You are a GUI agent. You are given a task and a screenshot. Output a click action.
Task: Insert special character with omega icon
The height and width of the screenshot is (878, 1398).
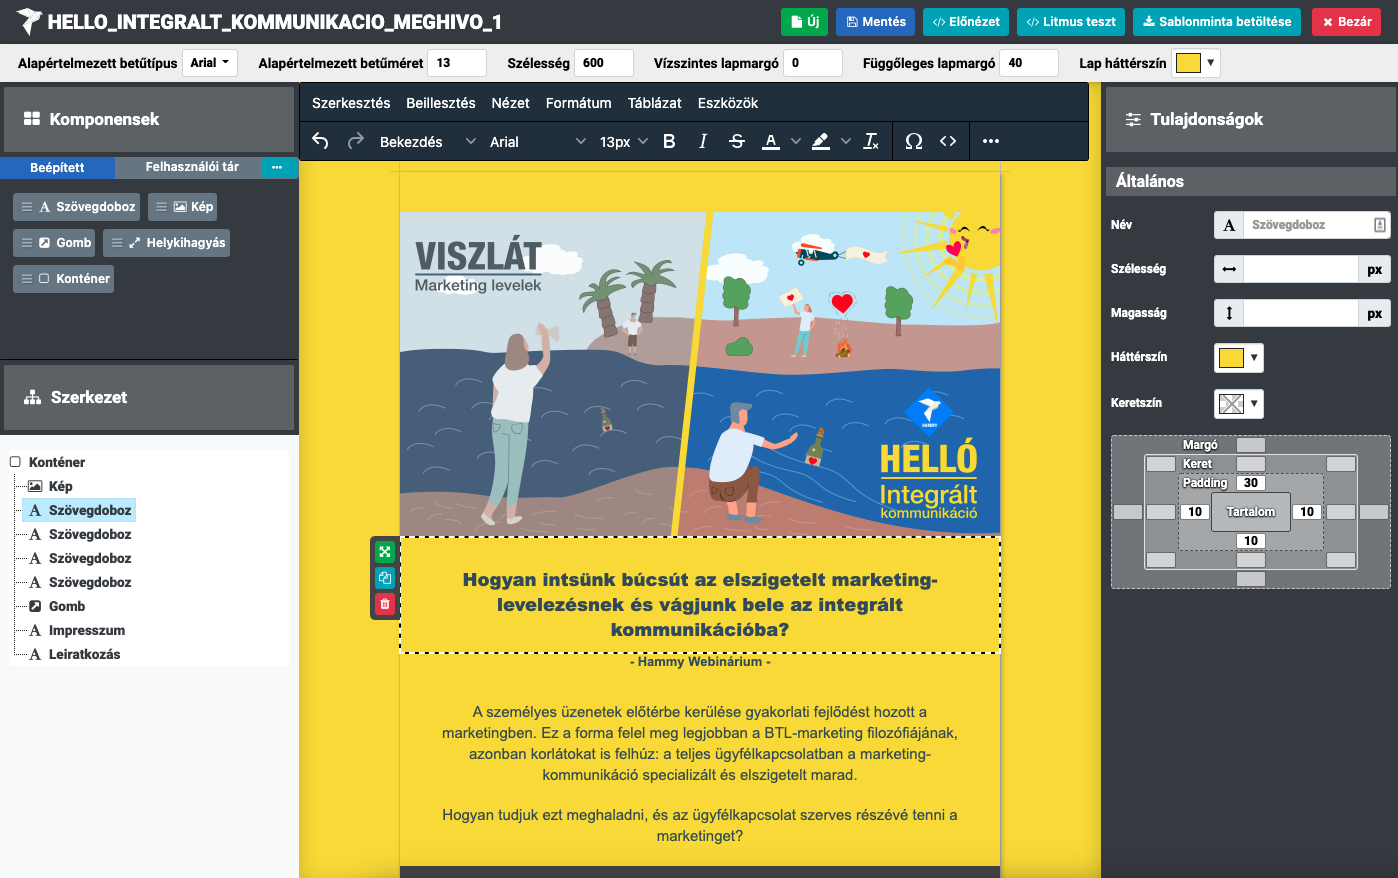[x=913, y=141]
